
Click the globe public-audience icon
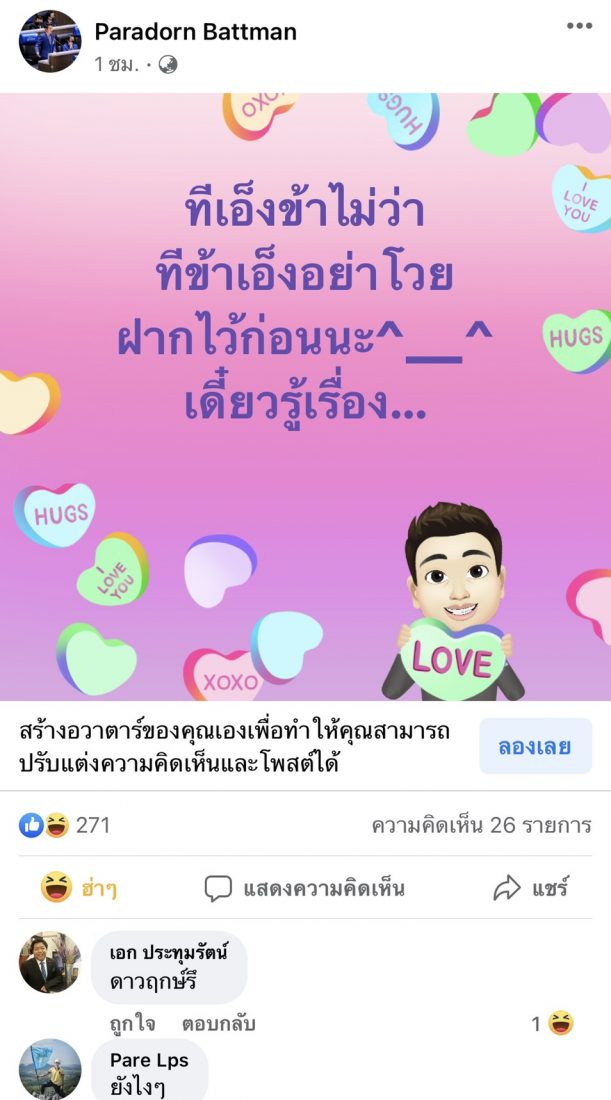pos(168,65)
